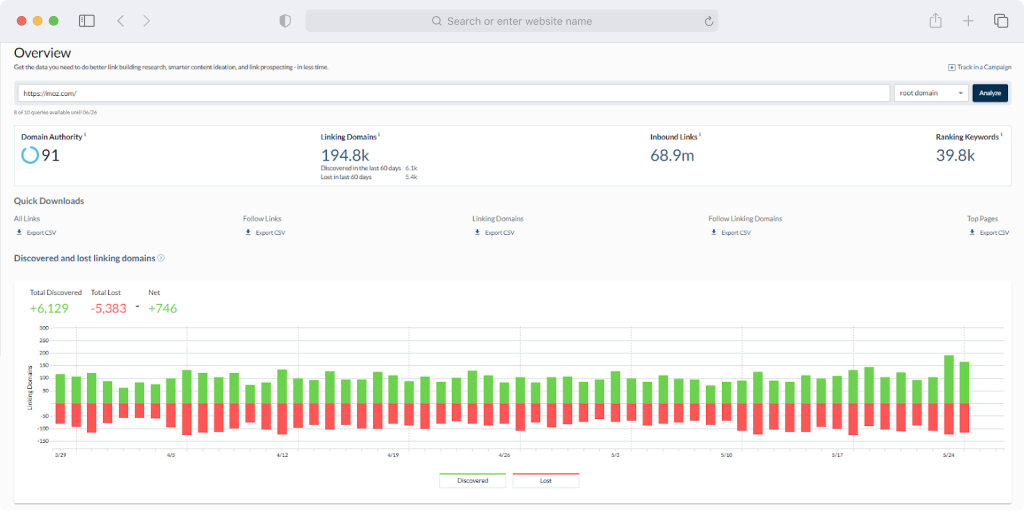Go forward with the browser arrow
1024x511 pixels.
pos(146,21)
